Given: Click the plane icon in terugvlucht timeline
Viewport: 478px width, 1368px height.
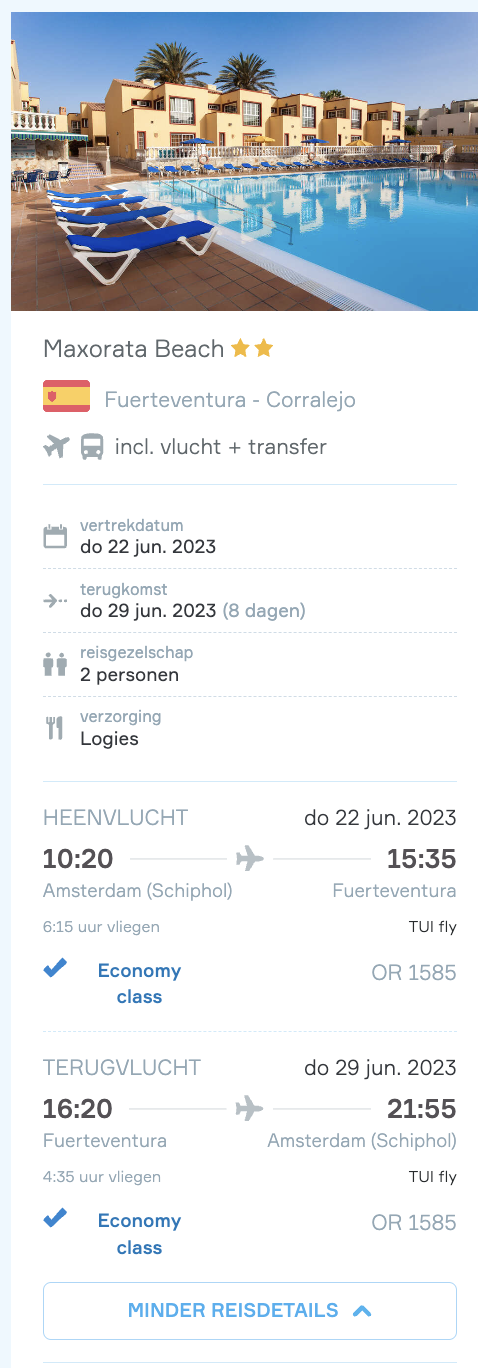Looking at the screenshot, I should (249, 1108).
